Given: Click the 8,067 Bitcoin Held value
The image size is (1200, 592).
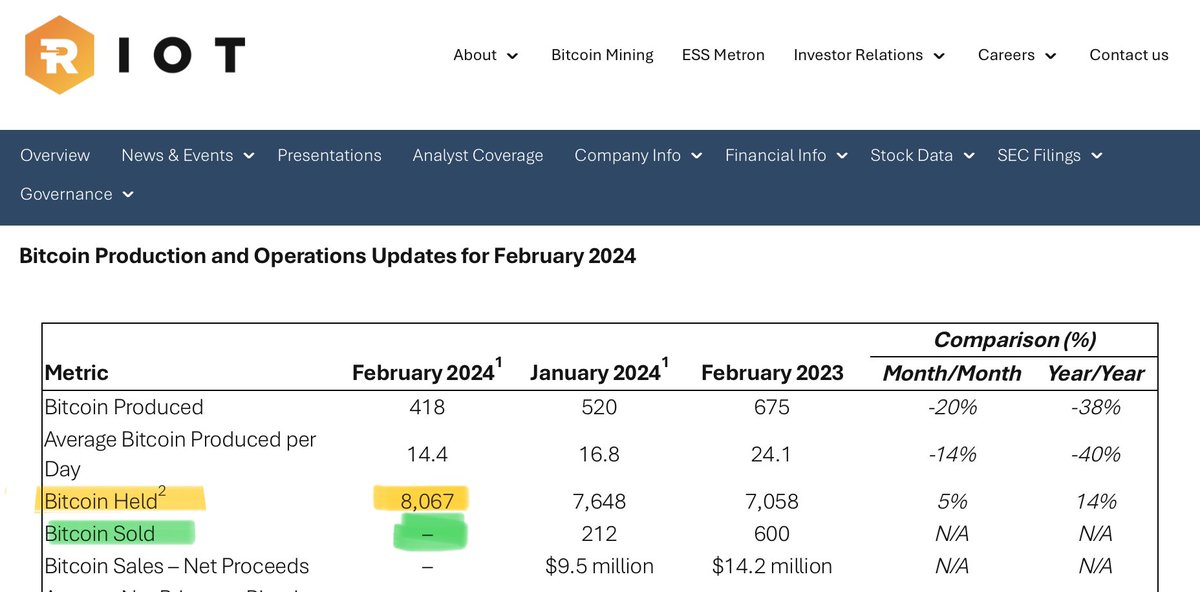Looking at the screenshot, I should click(427, 501).
